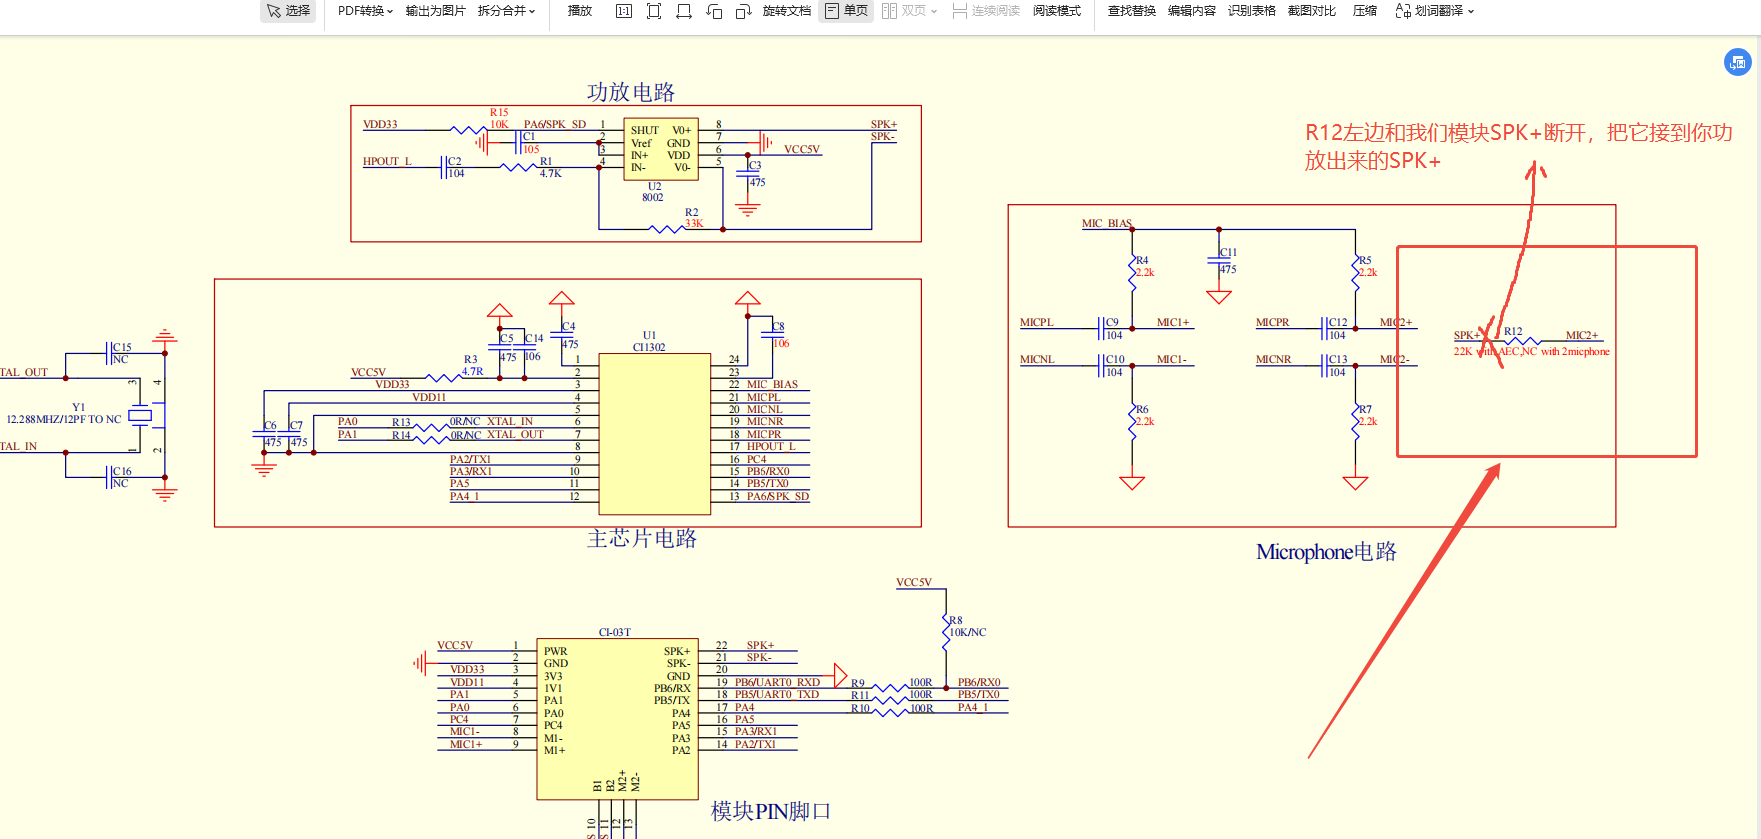The height and width of the screenshot is (839, 1761).
Task: Click 阅读模式 reading mode
Action: tap(1056, 11)
